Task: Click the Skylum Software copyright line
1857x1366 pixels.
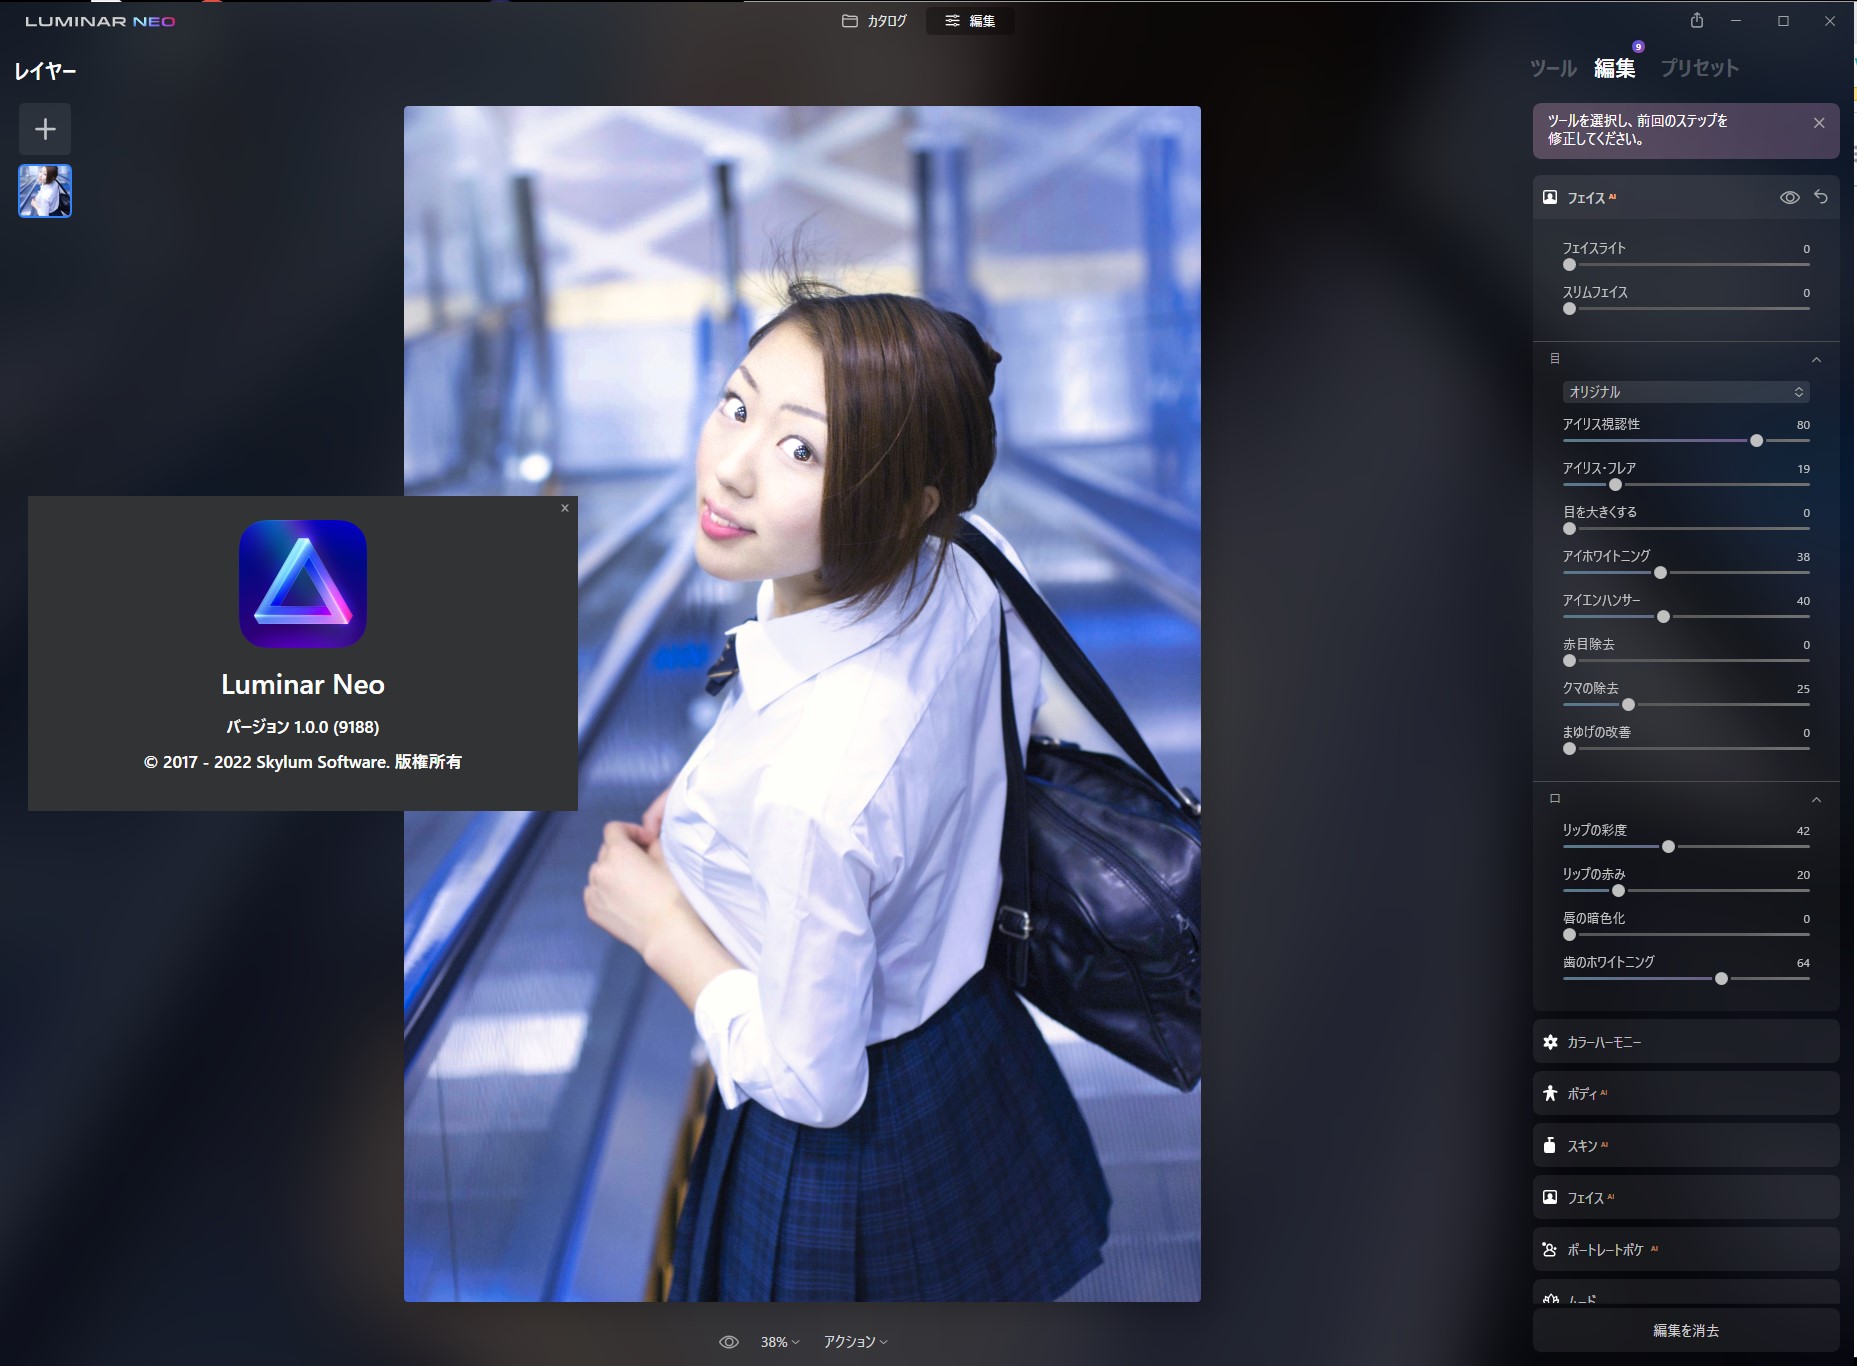Action: (x=303, y=762)
